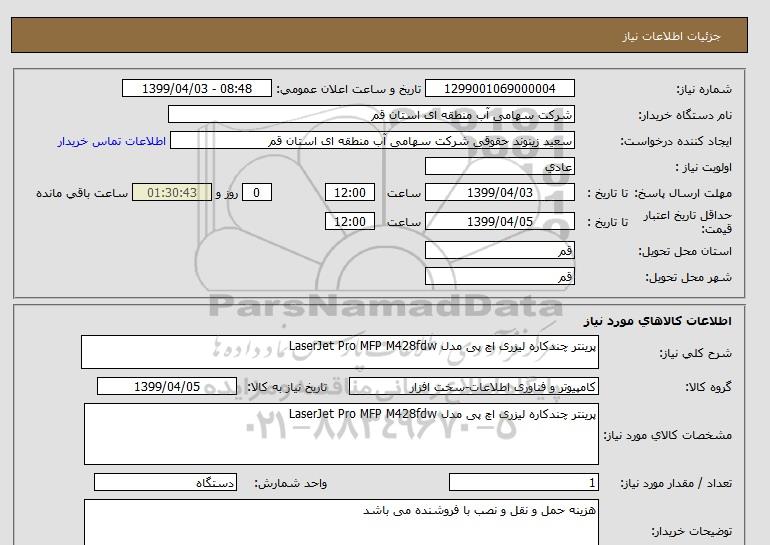Click the delivery city field قم
Screen dimensions: 770x545
tap(499, 276)
